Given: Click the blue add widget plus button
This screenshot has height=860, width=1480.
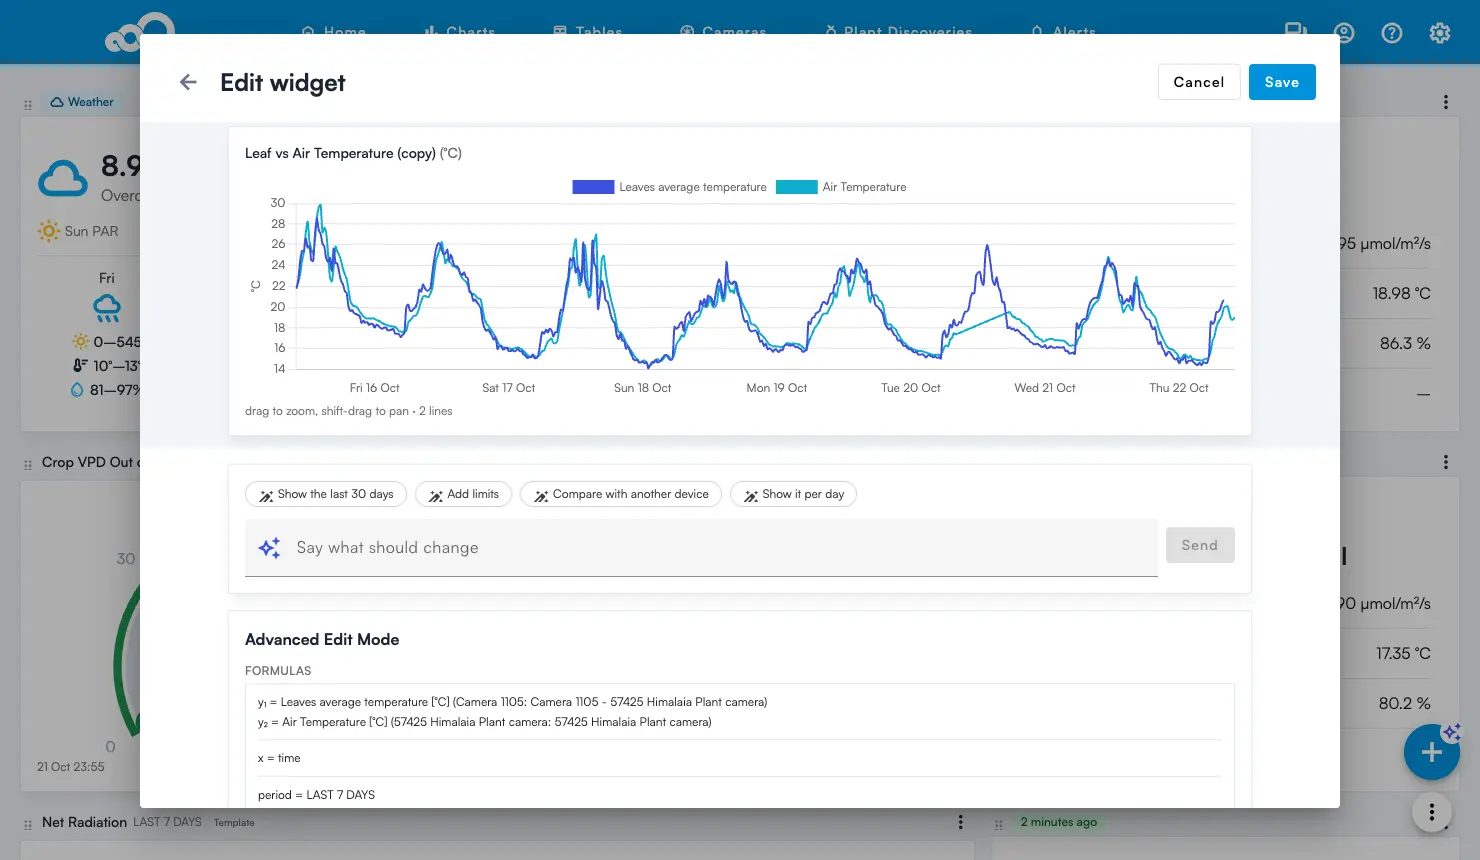Looking at the screenshot, I should tap(1432, 752).
